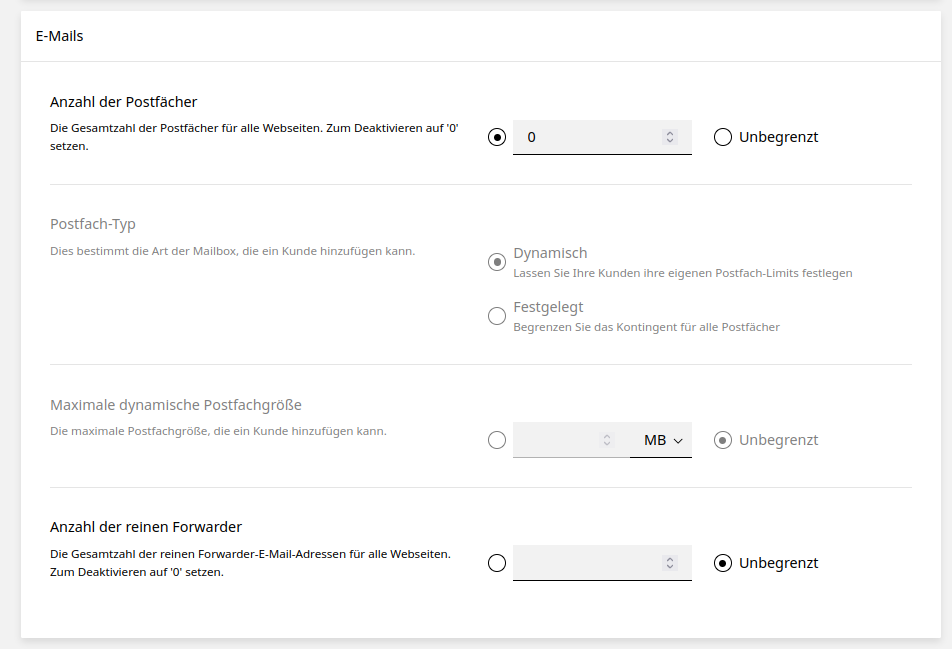952x649 pixels.
Task: Click the reinen Forwarder number field
Action: 585,563
